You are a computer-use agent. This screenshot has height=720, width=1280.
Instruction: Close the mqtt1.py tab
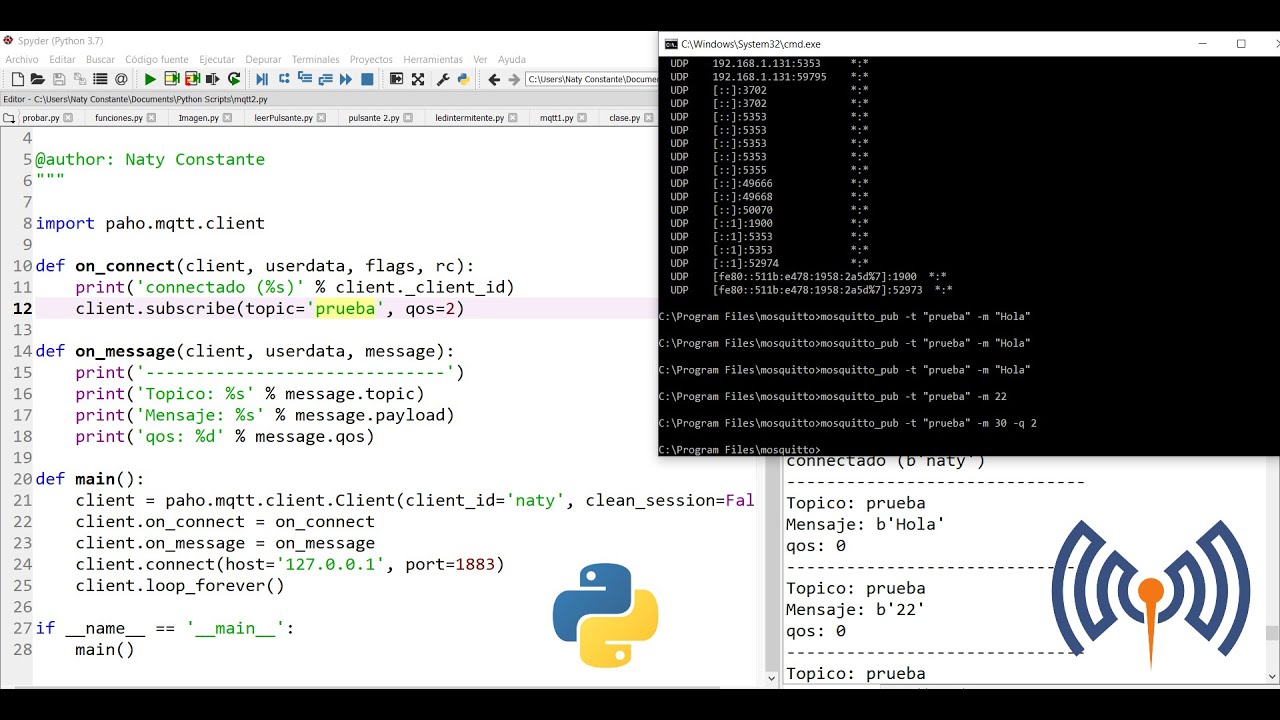pos(582,118)
